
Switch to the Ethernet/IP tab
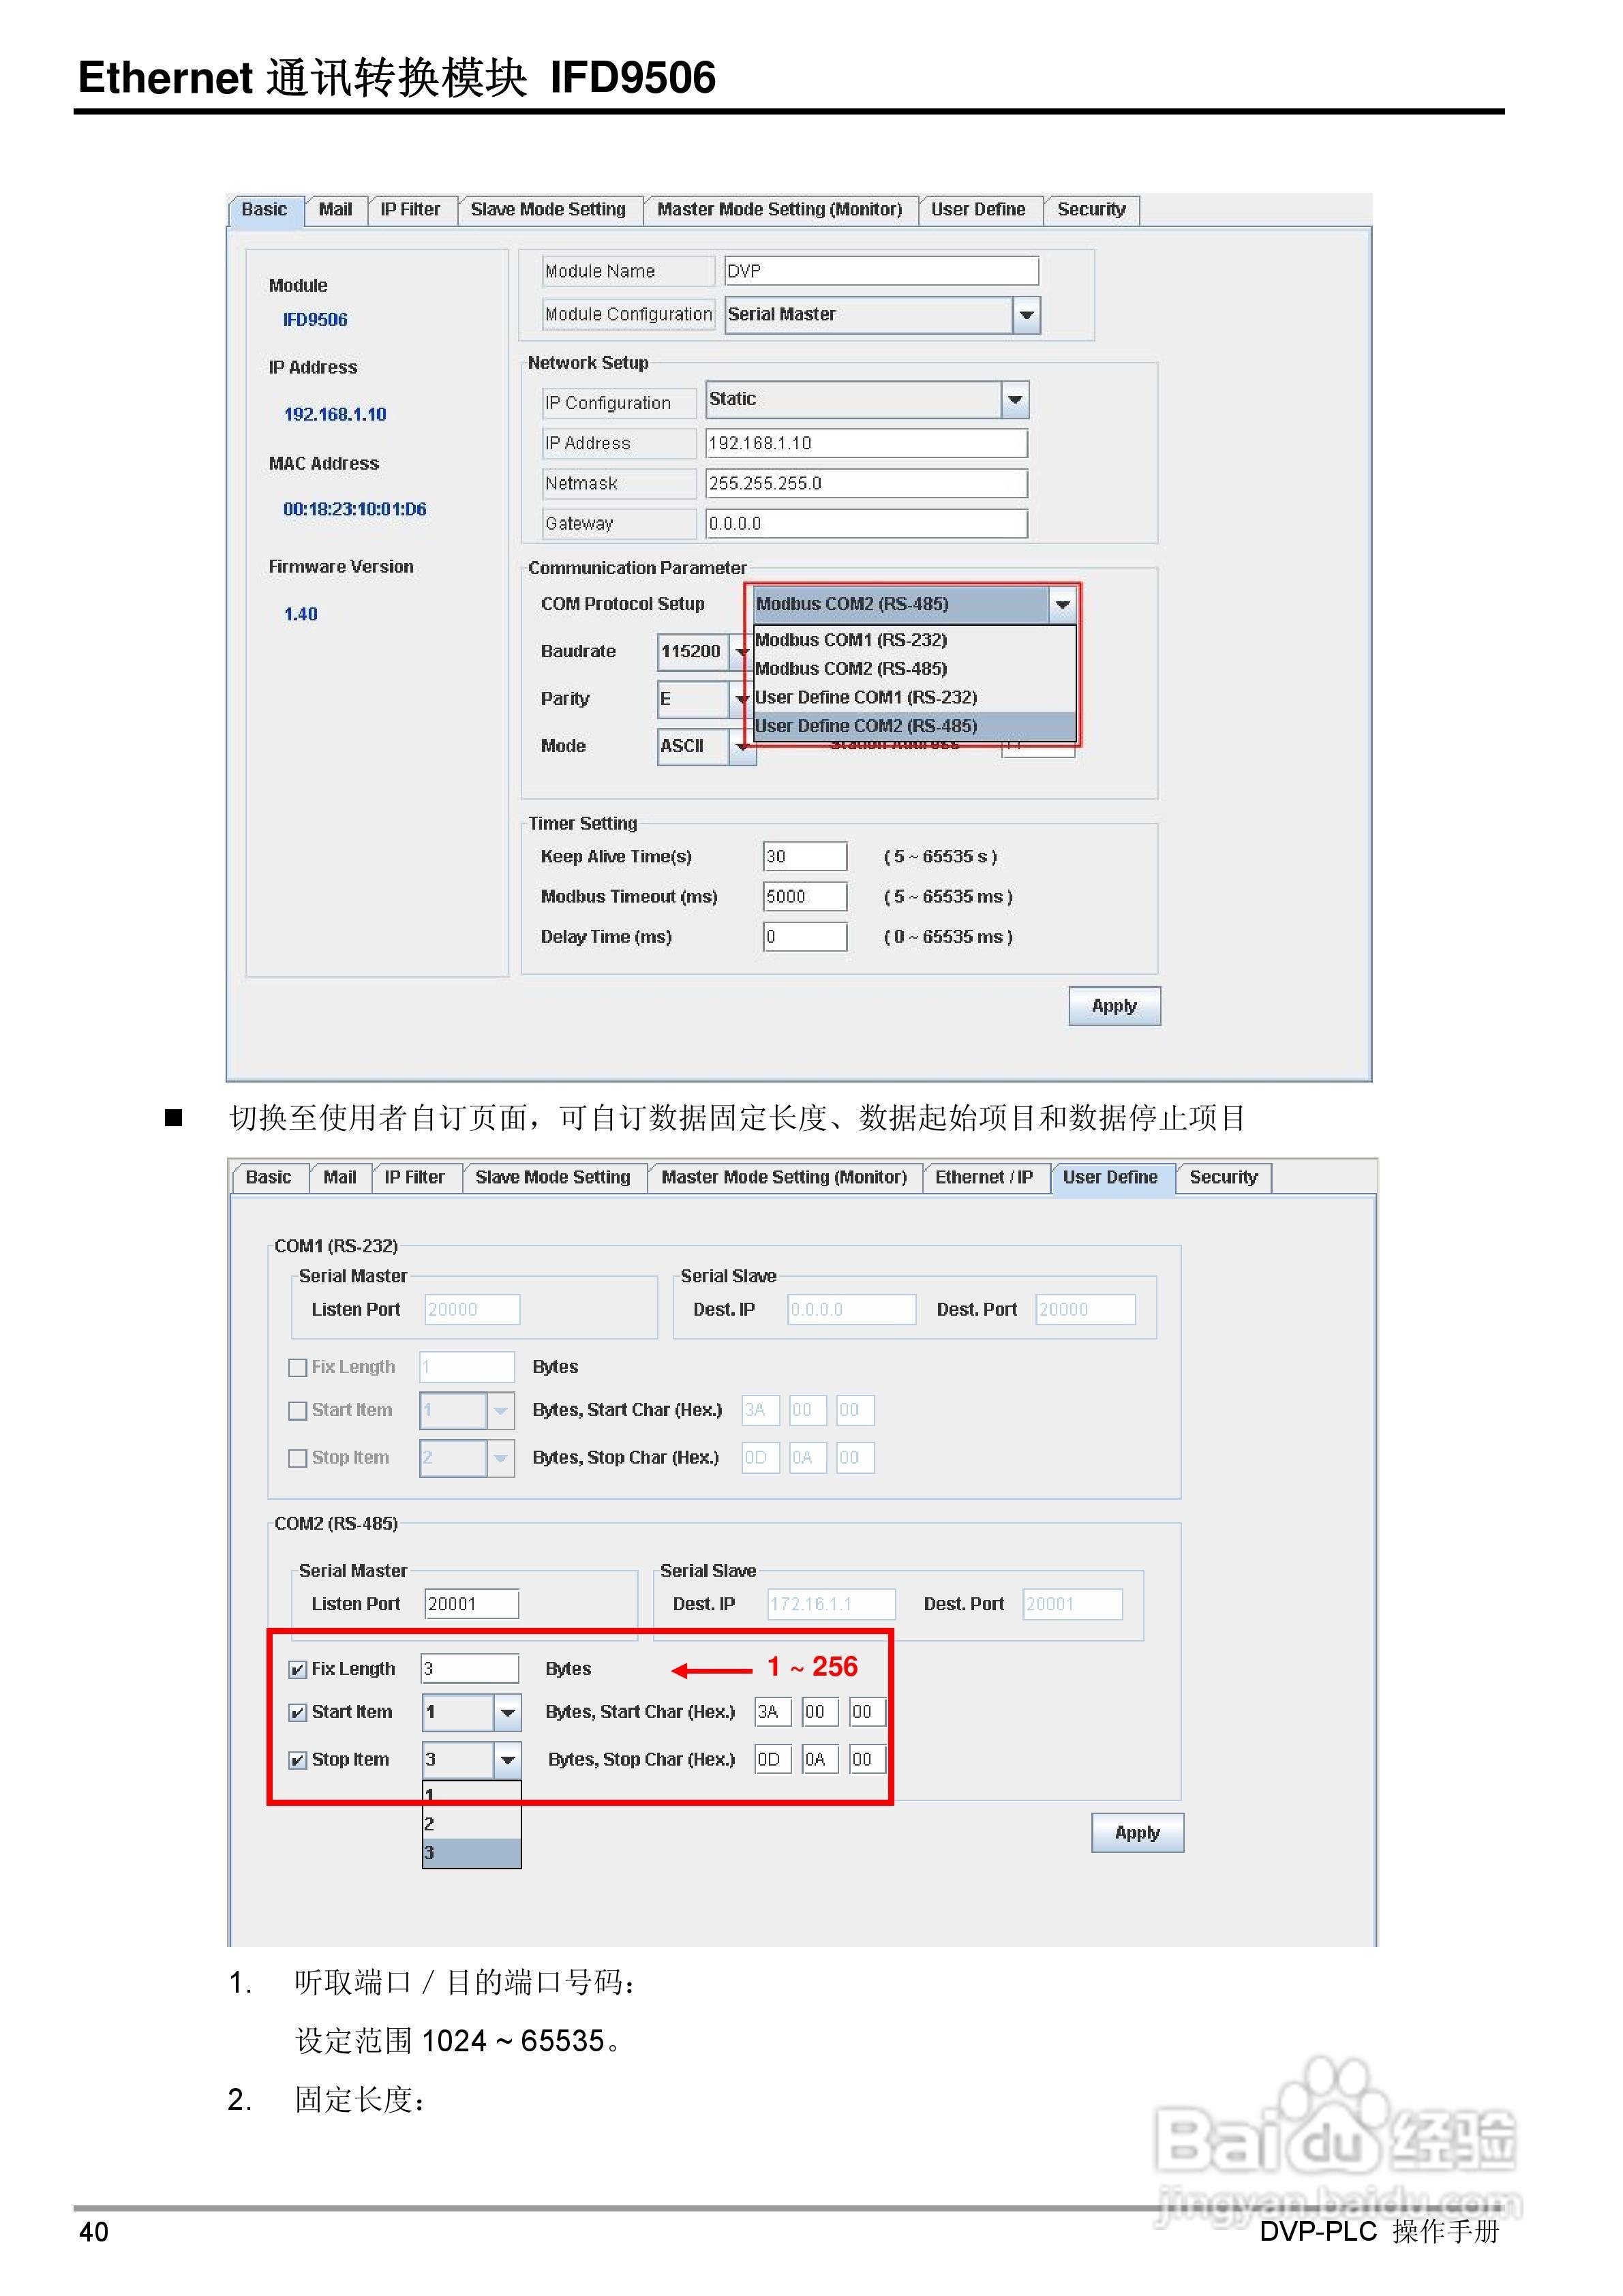click(x=985, y=1177)
